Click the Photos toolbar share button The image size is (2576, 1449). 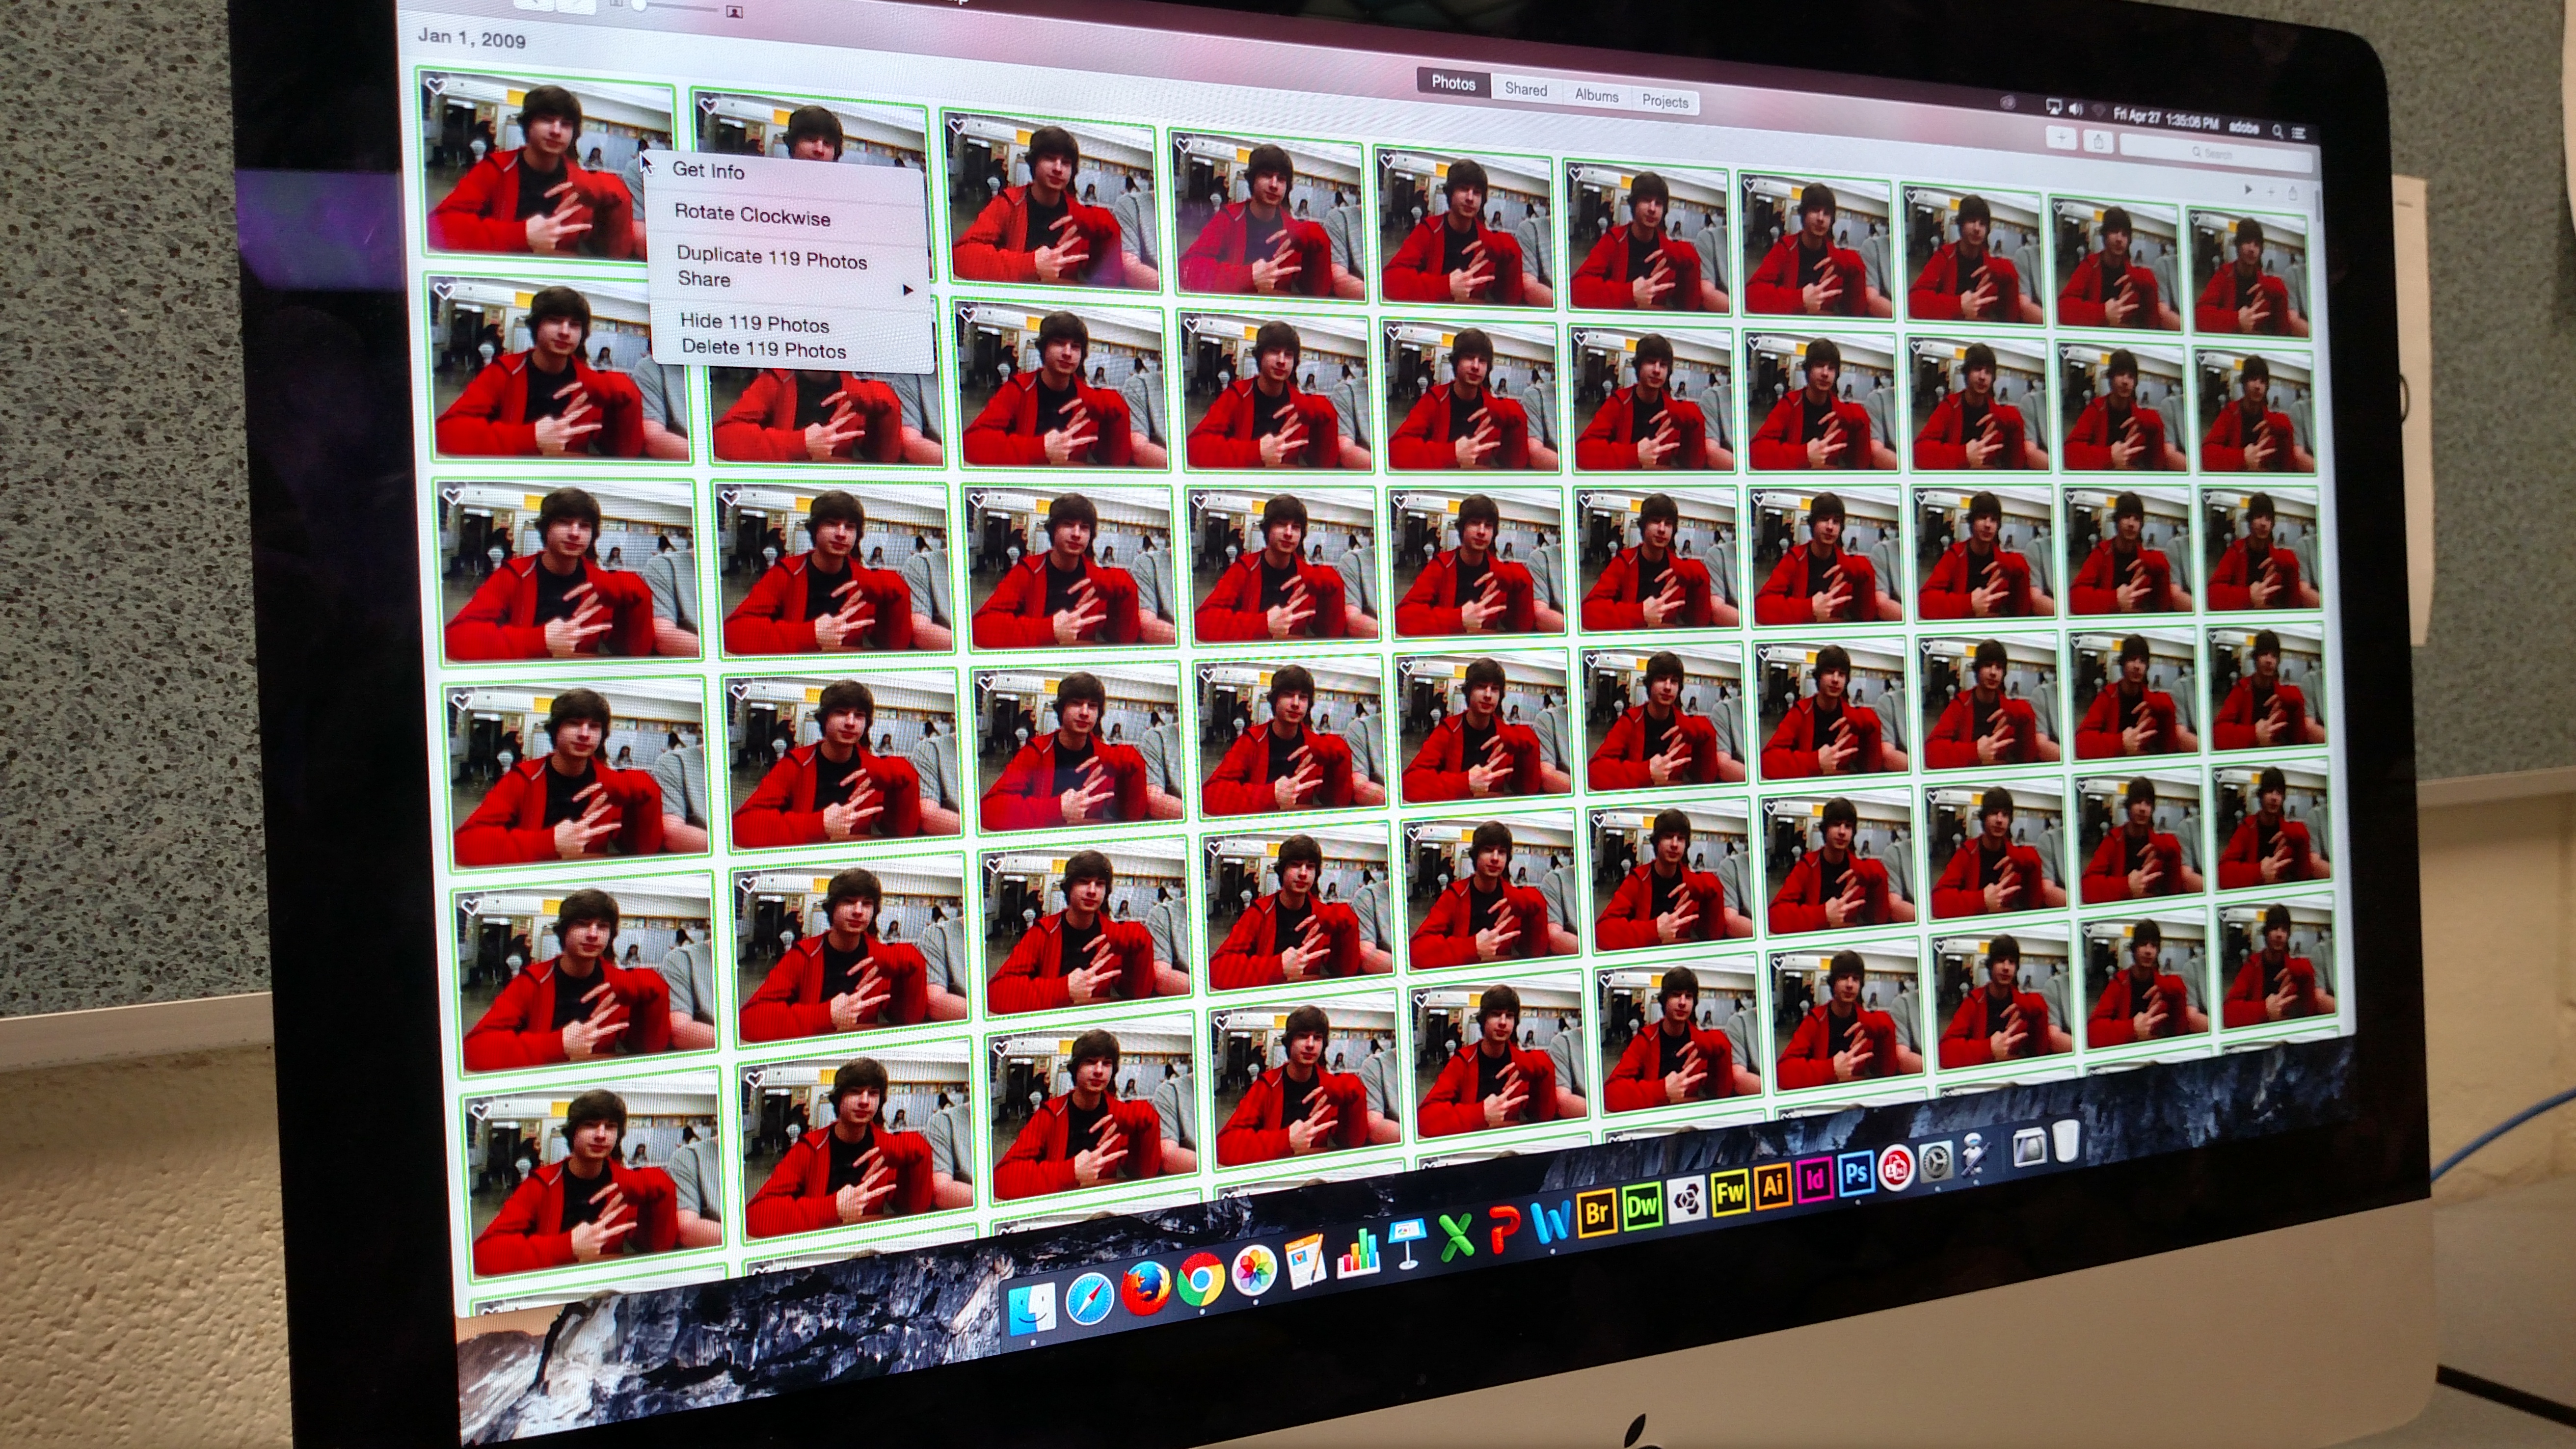(x=2099, y=142)
